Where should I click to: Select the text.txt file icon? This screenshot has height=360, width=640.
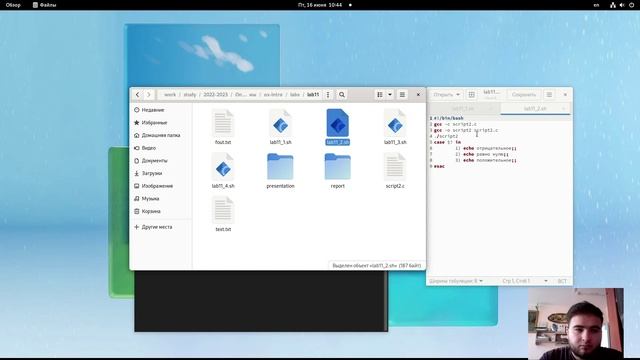[223, 211]
